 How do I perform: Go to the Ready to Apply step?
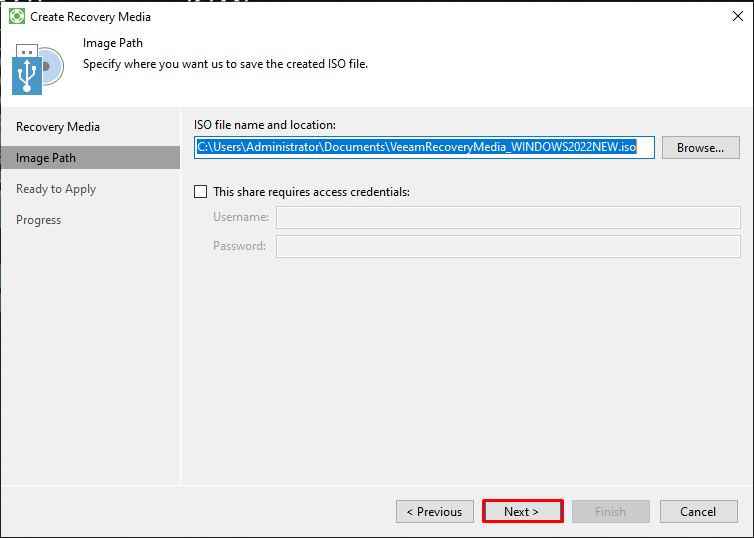point(56,189)
